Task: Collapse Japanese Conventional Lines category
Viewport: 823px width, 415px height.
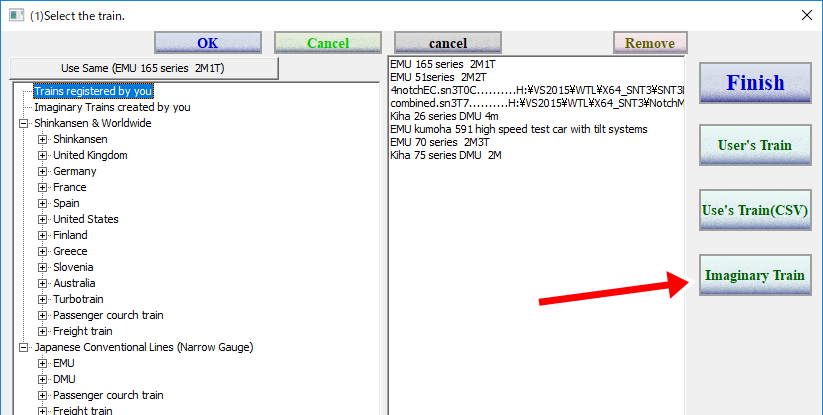Action: pos(24,347)
